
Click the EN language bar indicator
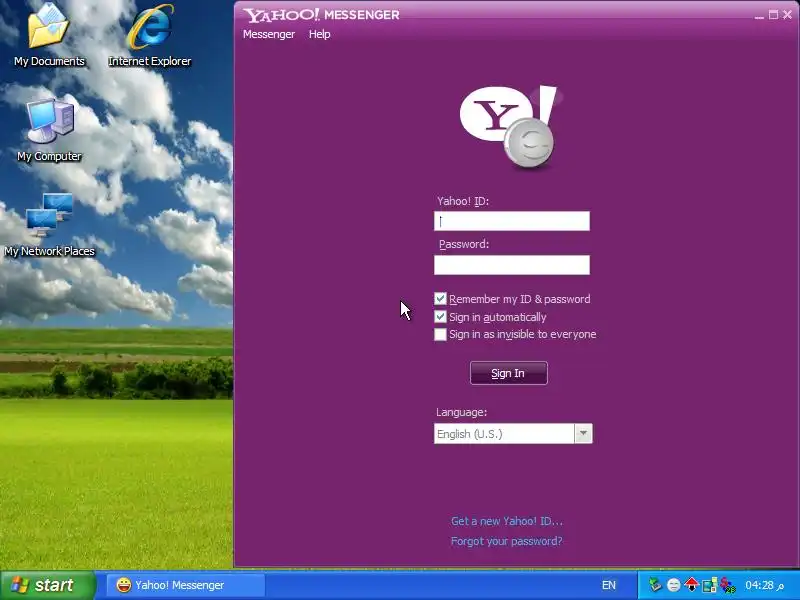pyautogui.click(x=609, y=585)
